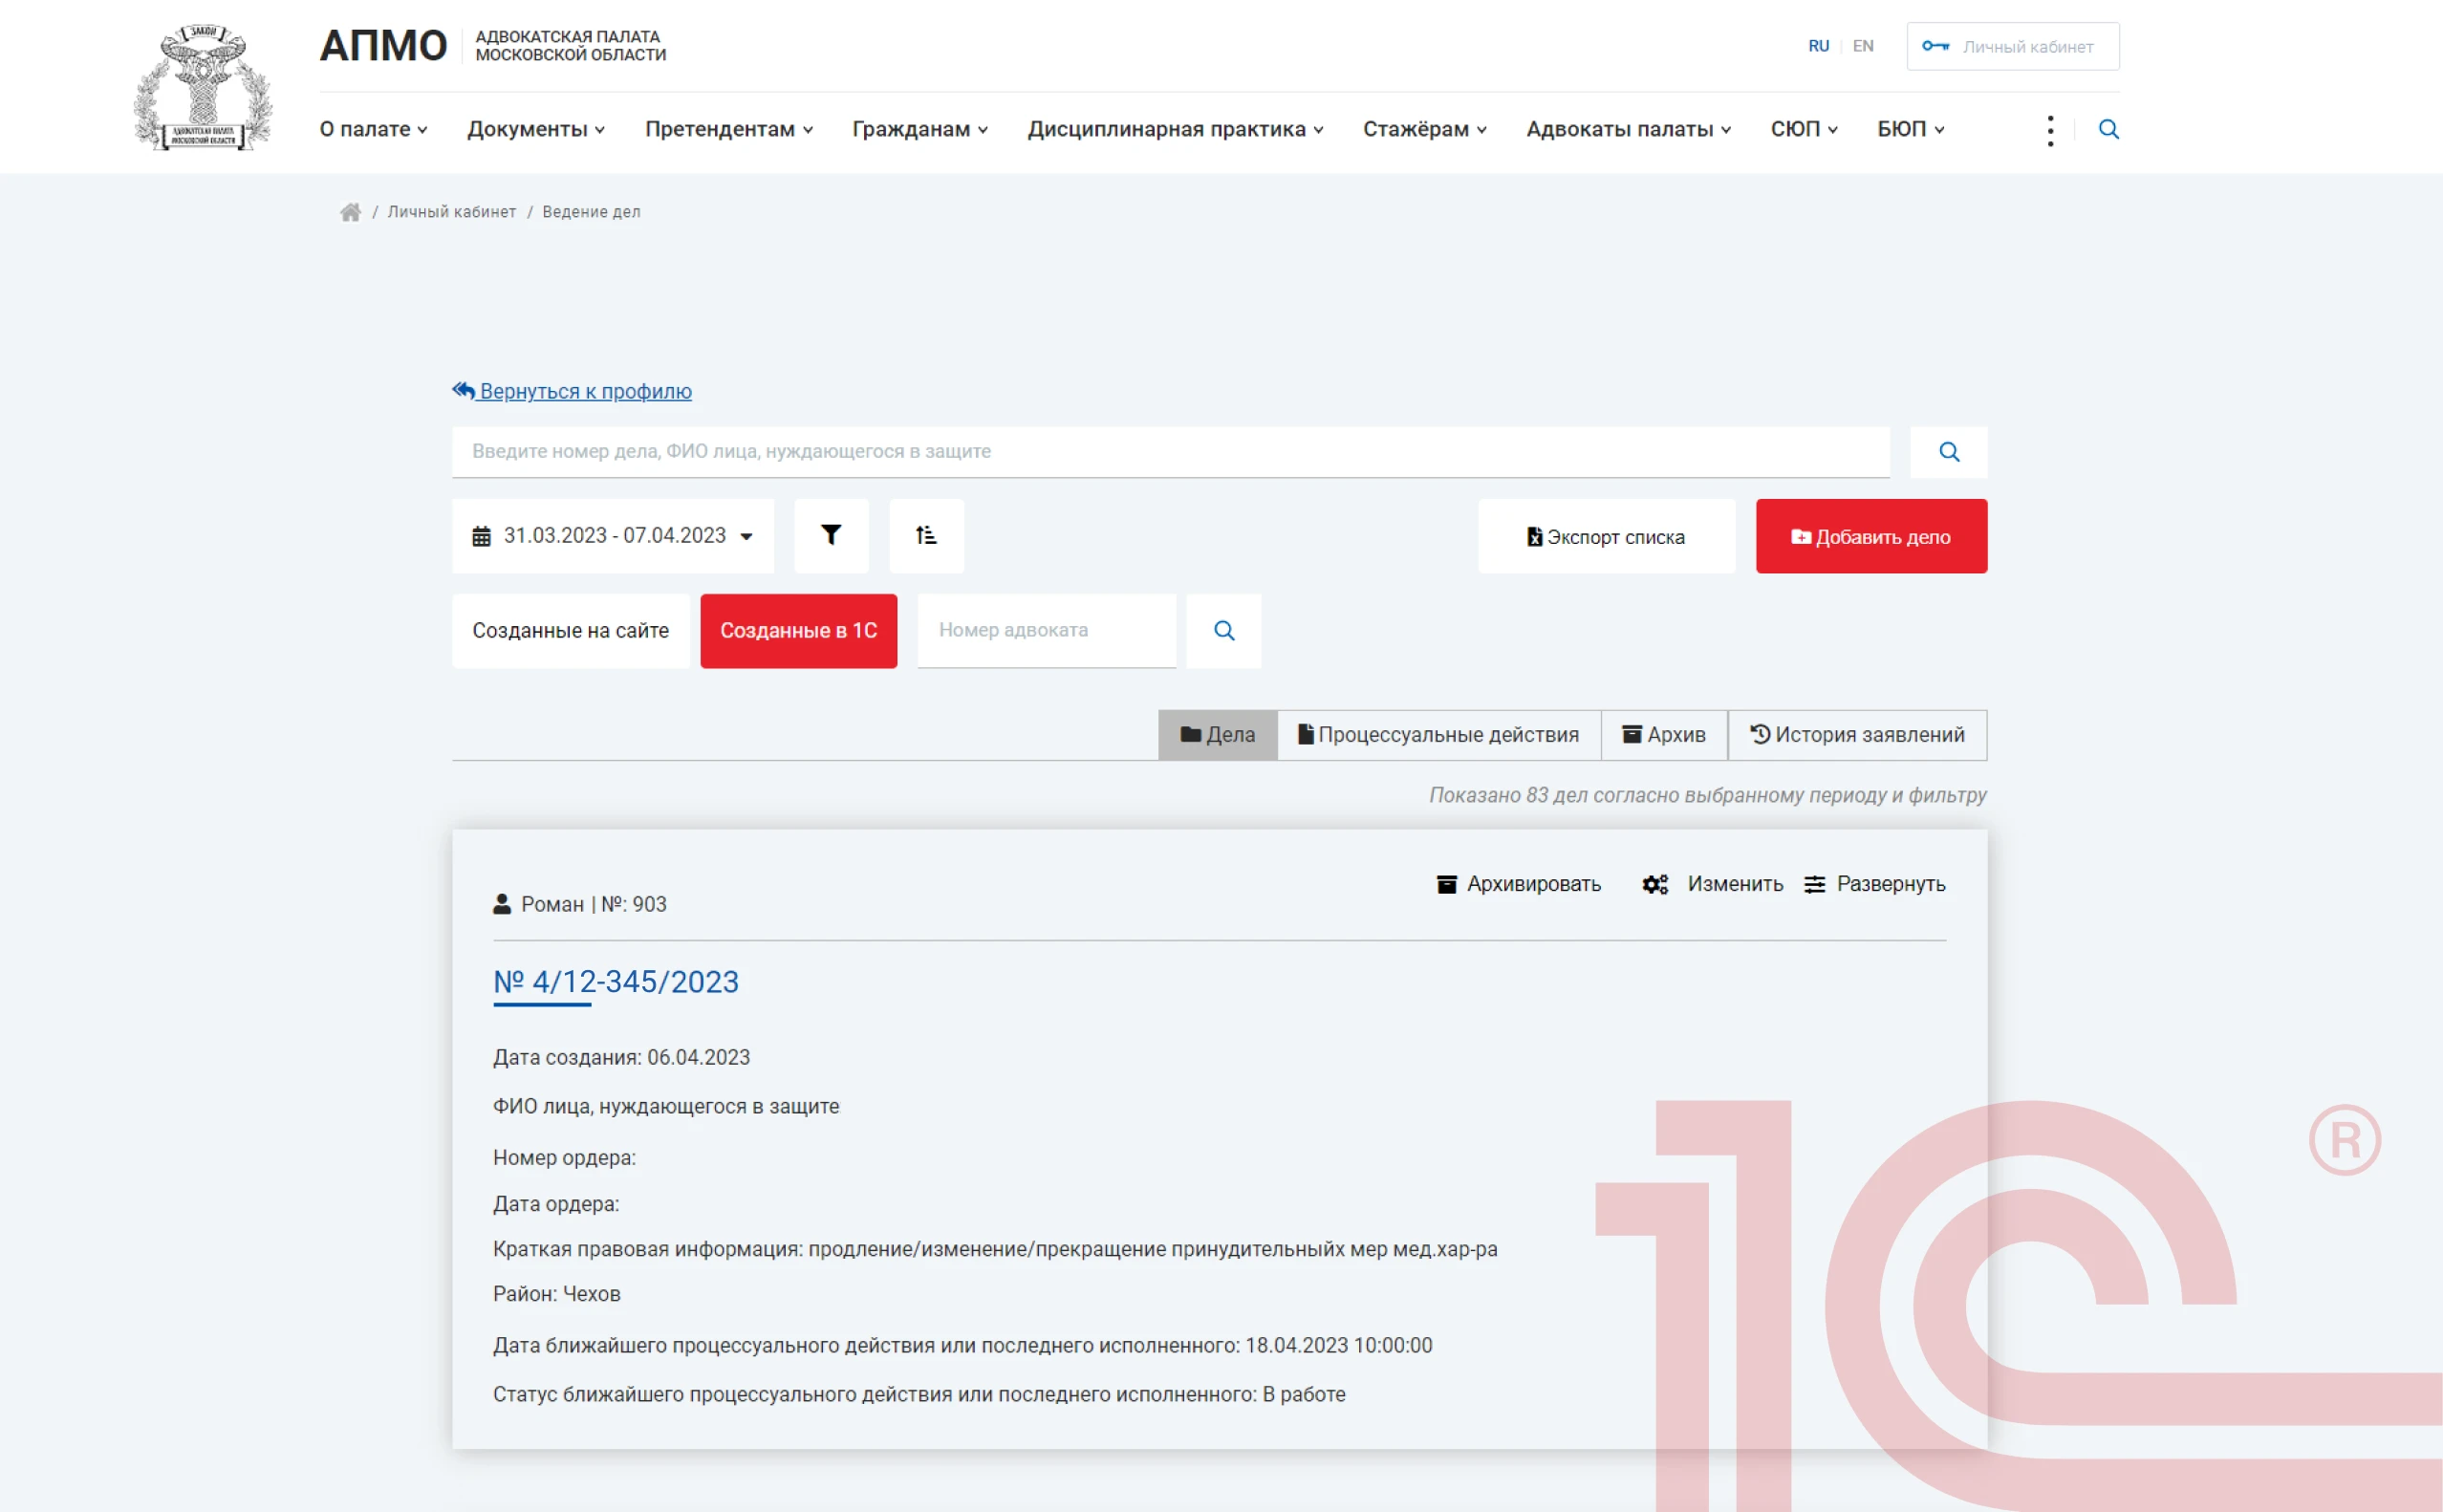Click Развернуть to expand case details
This screenshot has width=2443, height=1512.
[x=1874, y=884]
